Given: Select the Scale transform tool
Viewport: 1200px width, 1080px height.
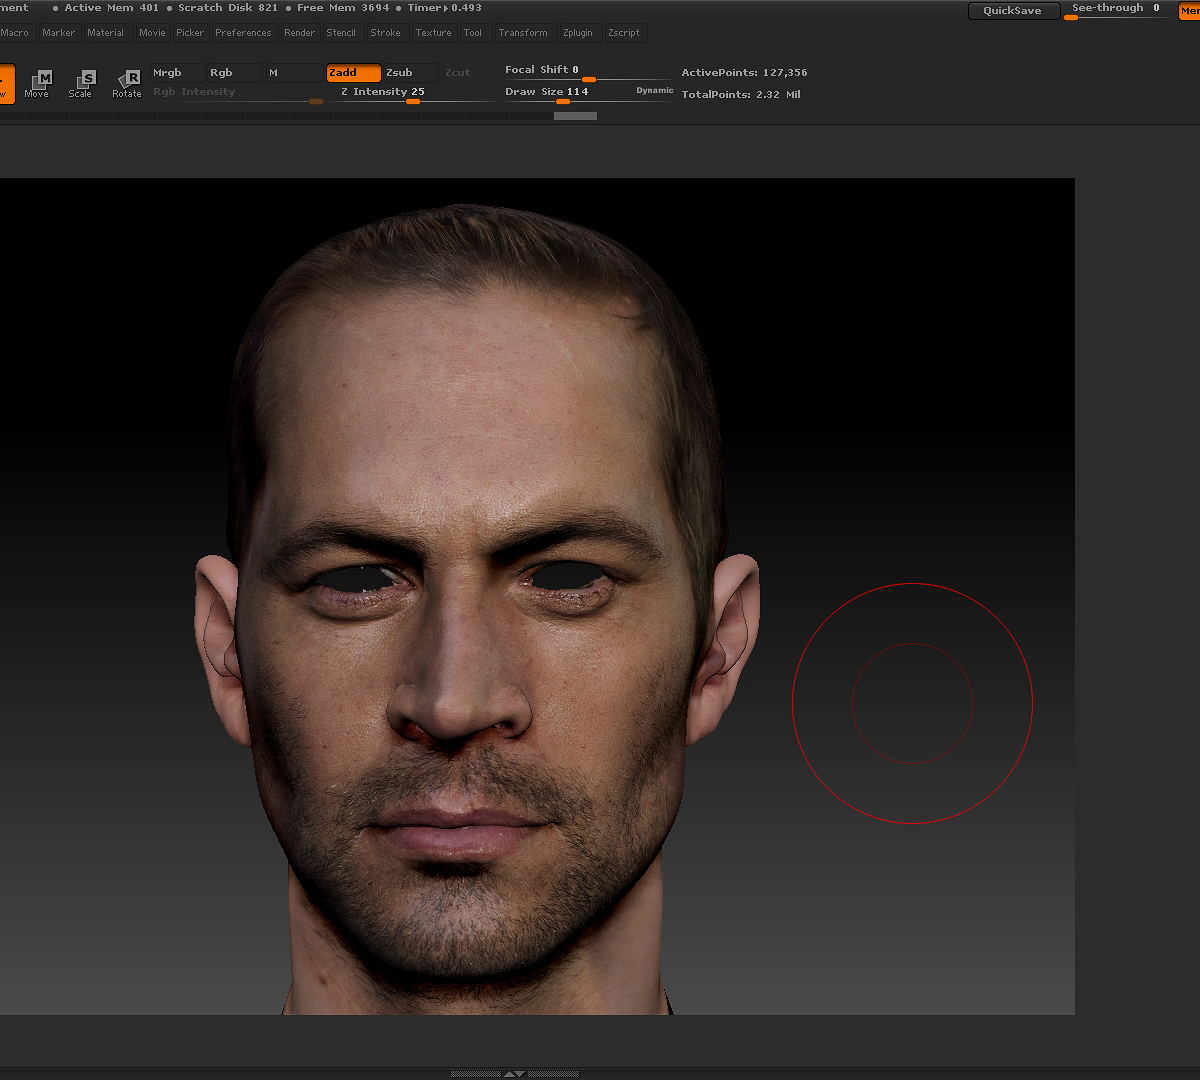Looking at the screenshot, I should 81,83.
